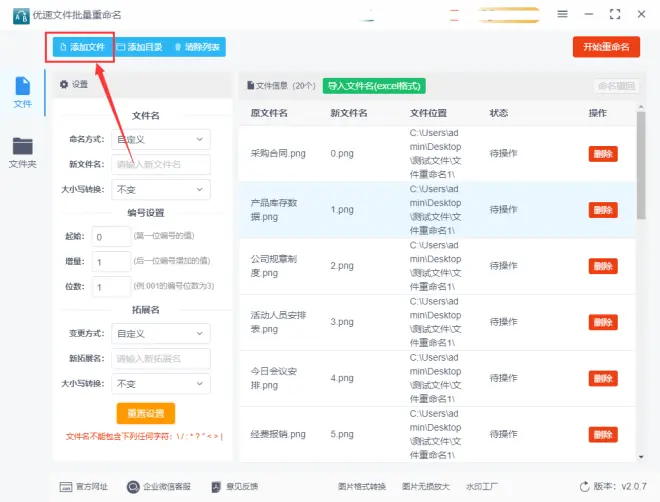Click the scrollbar down arrow
660x502 pixels.
[641, 457]
